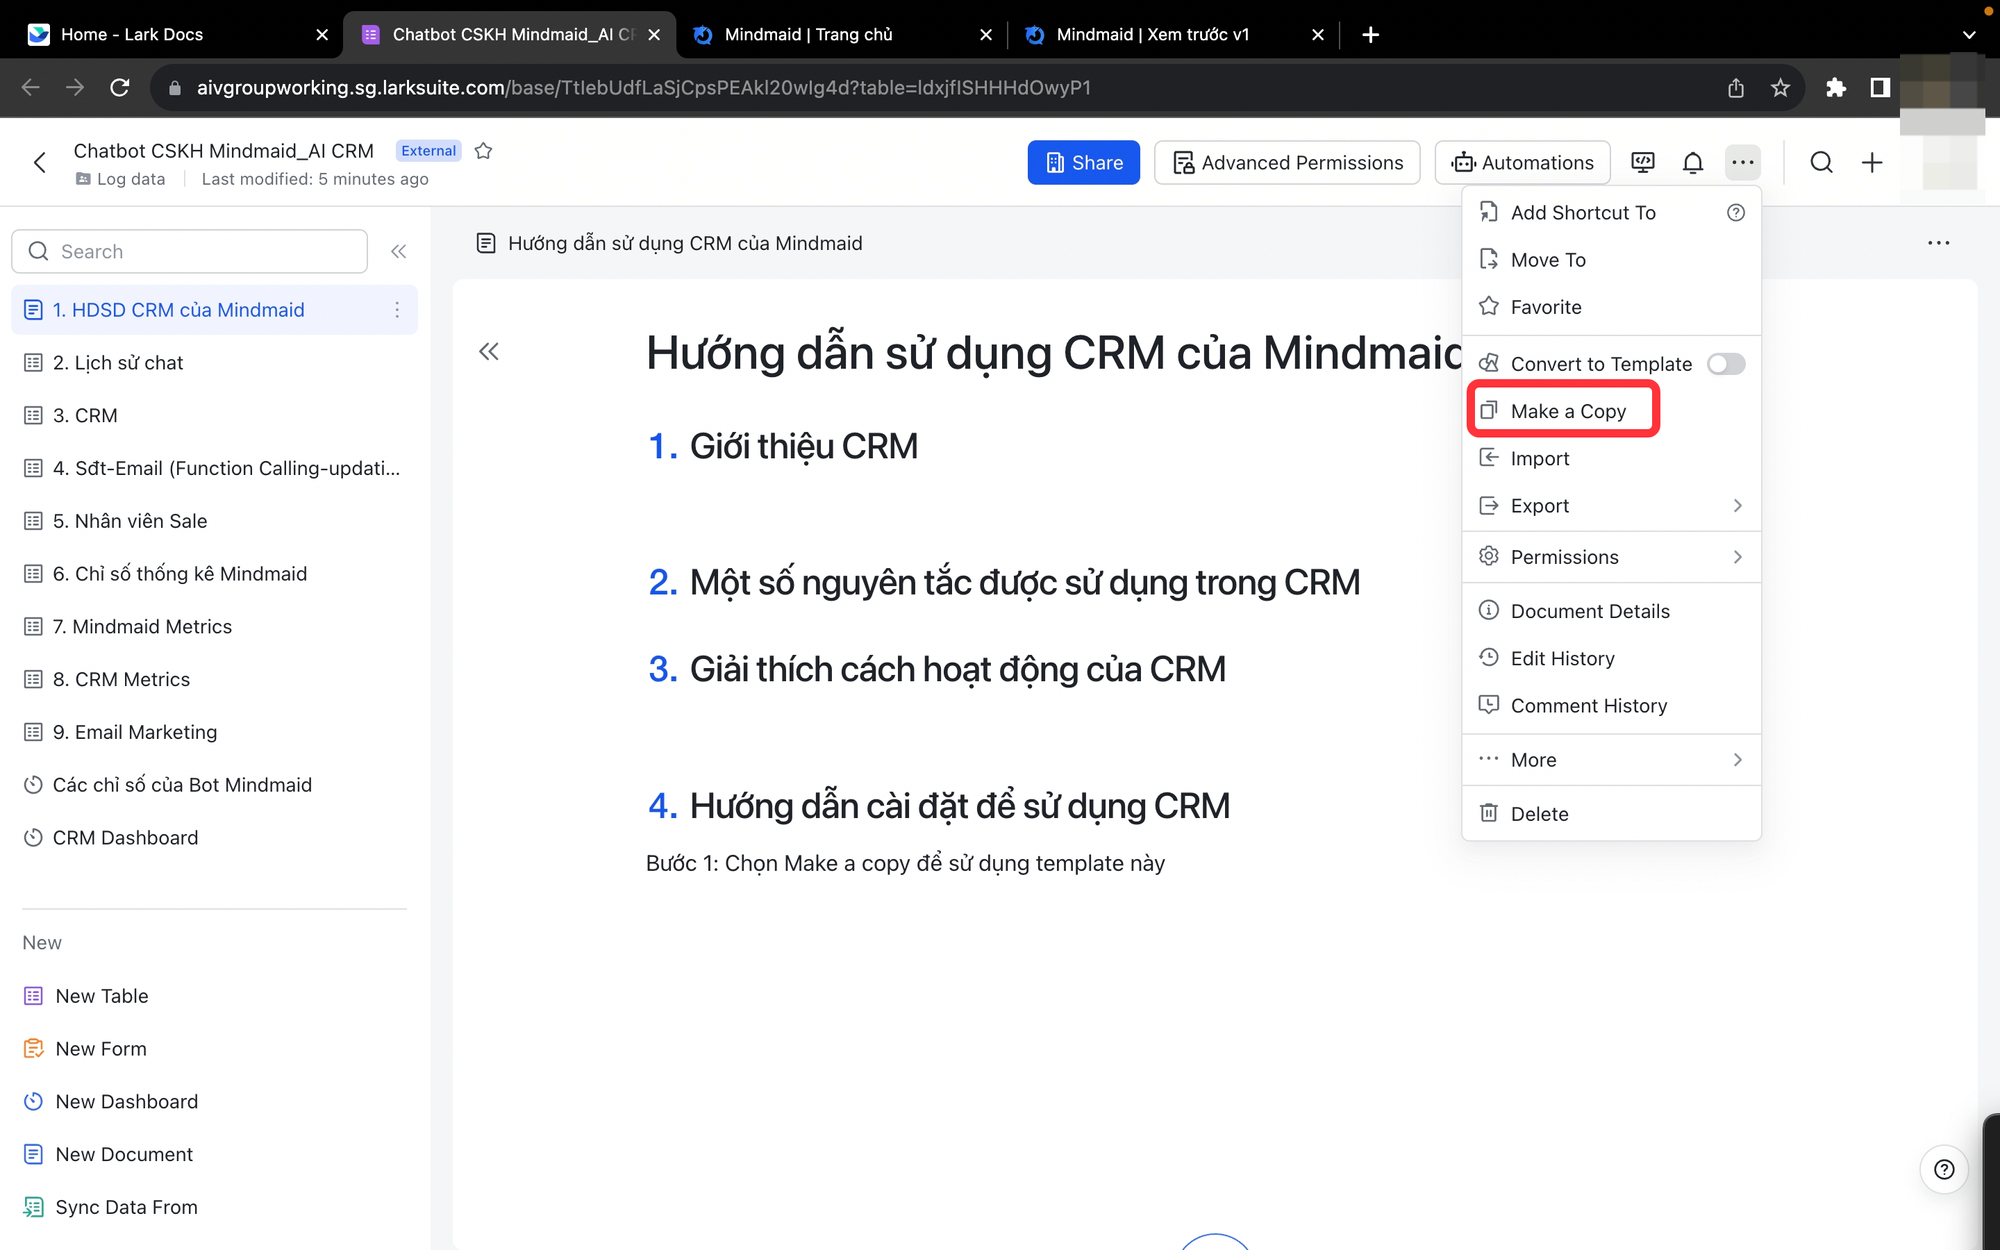2000x1250 pixels.
Task: Toggle the Convert to Template switch
Action: (1725, 363)
